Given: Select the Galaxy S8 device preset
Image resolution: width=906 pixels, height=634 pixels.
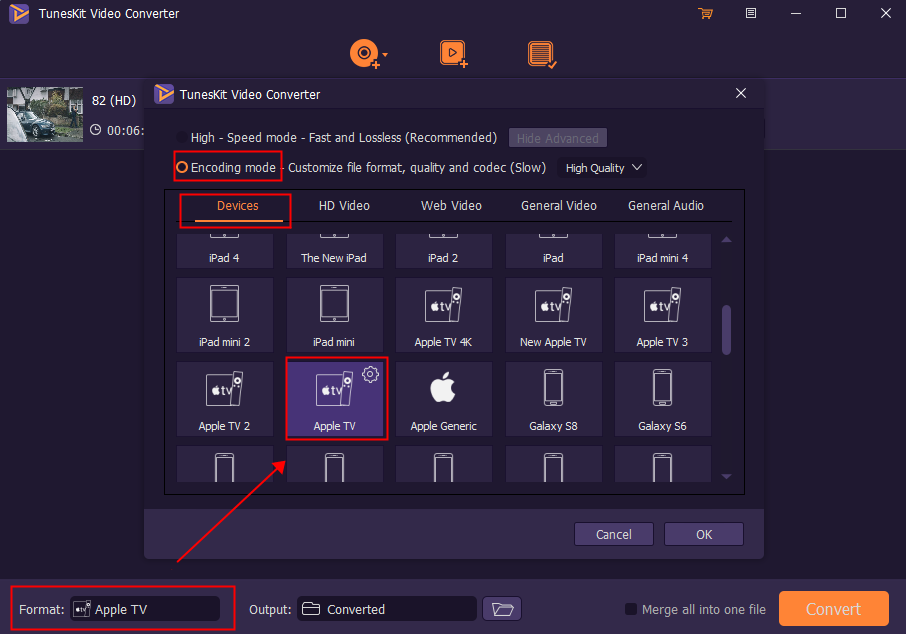Looking at the screenshot, I should pyautogui.click(x=553, y=399).
